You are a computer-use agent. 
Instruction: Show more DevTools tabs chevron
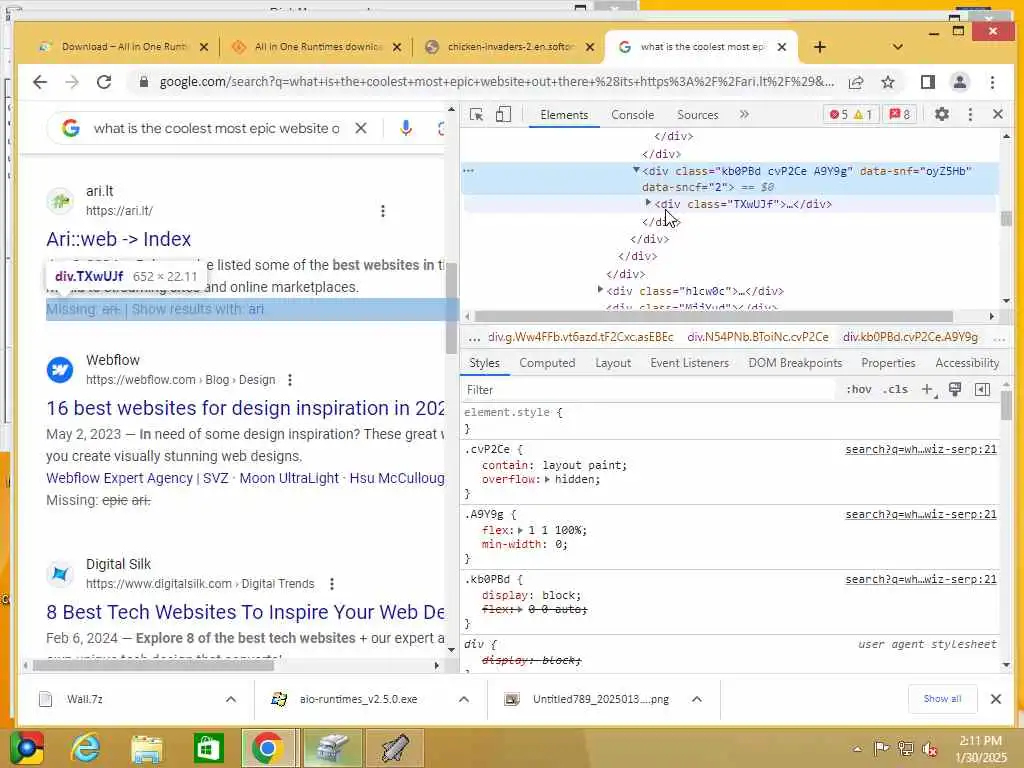tap(744, 114)
